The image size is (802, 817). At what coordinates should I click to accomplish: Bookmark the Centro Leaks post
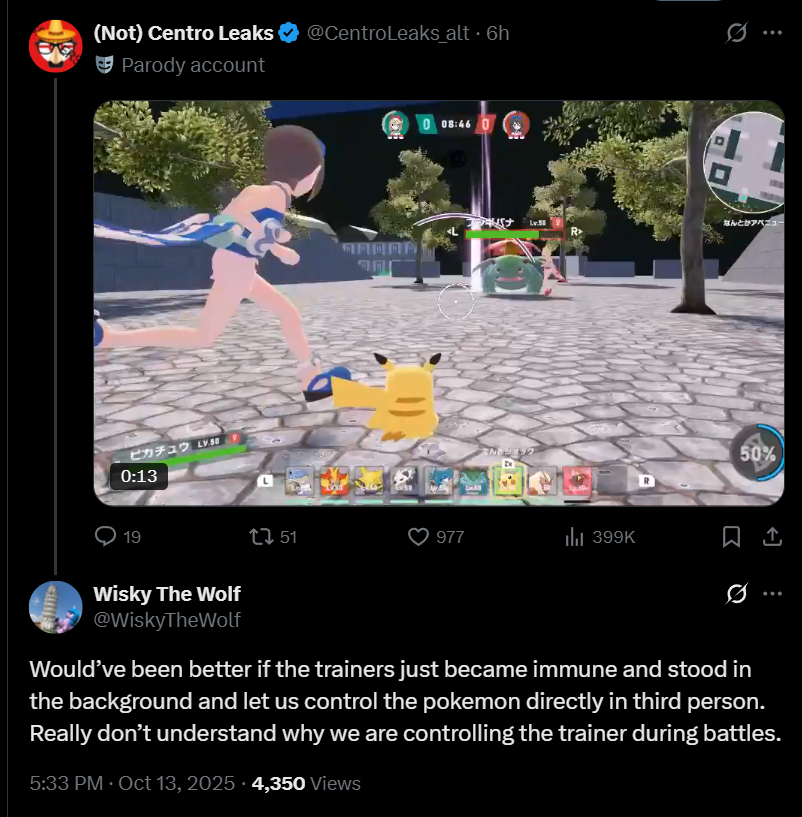click(x=731, y=537)
